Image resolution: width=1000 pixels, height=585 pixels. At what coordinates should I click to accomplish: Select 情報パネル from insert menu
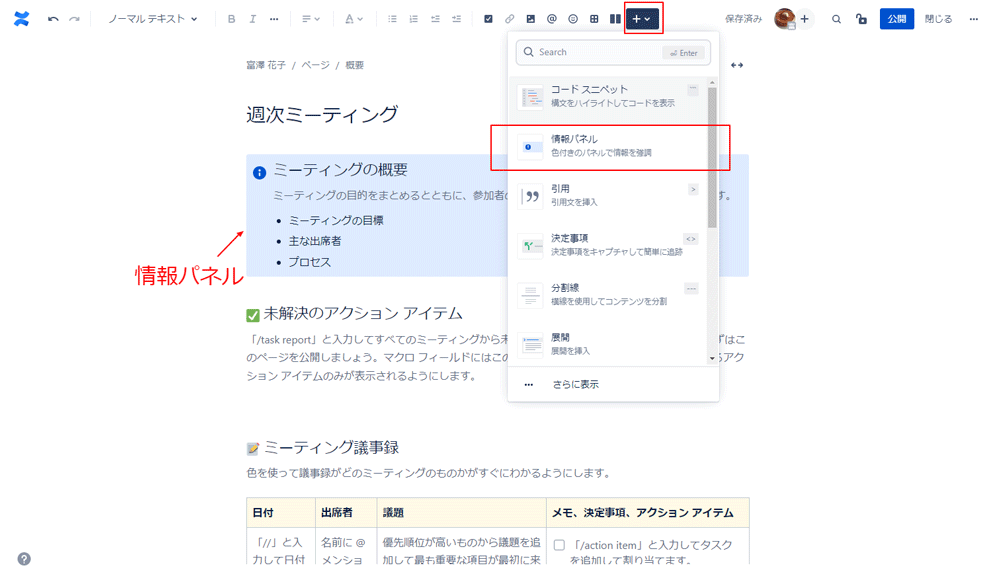[x=609, y=146]
